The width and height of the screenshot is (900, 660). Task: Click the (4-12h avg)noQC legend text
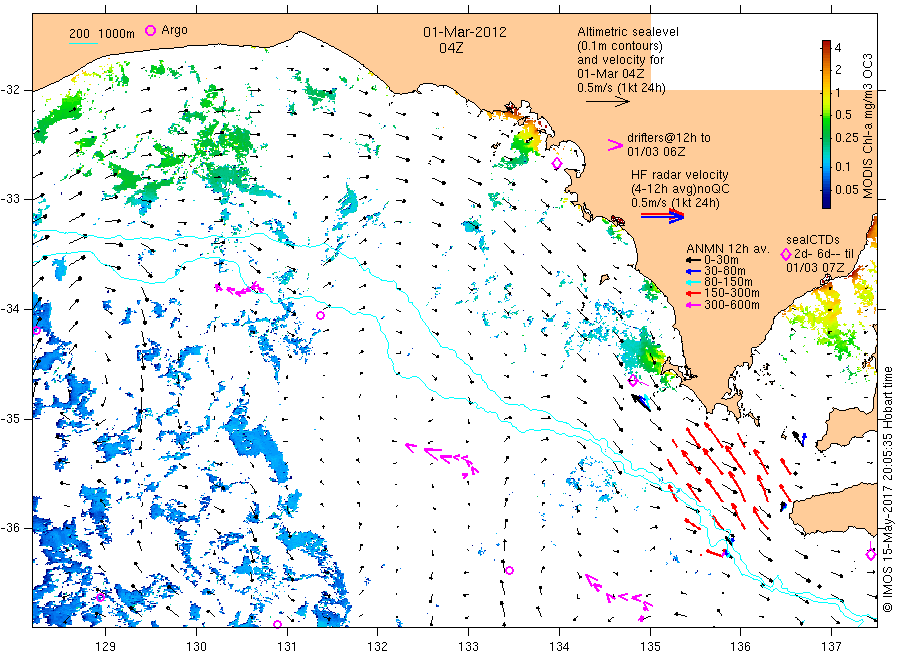[680, 189]
